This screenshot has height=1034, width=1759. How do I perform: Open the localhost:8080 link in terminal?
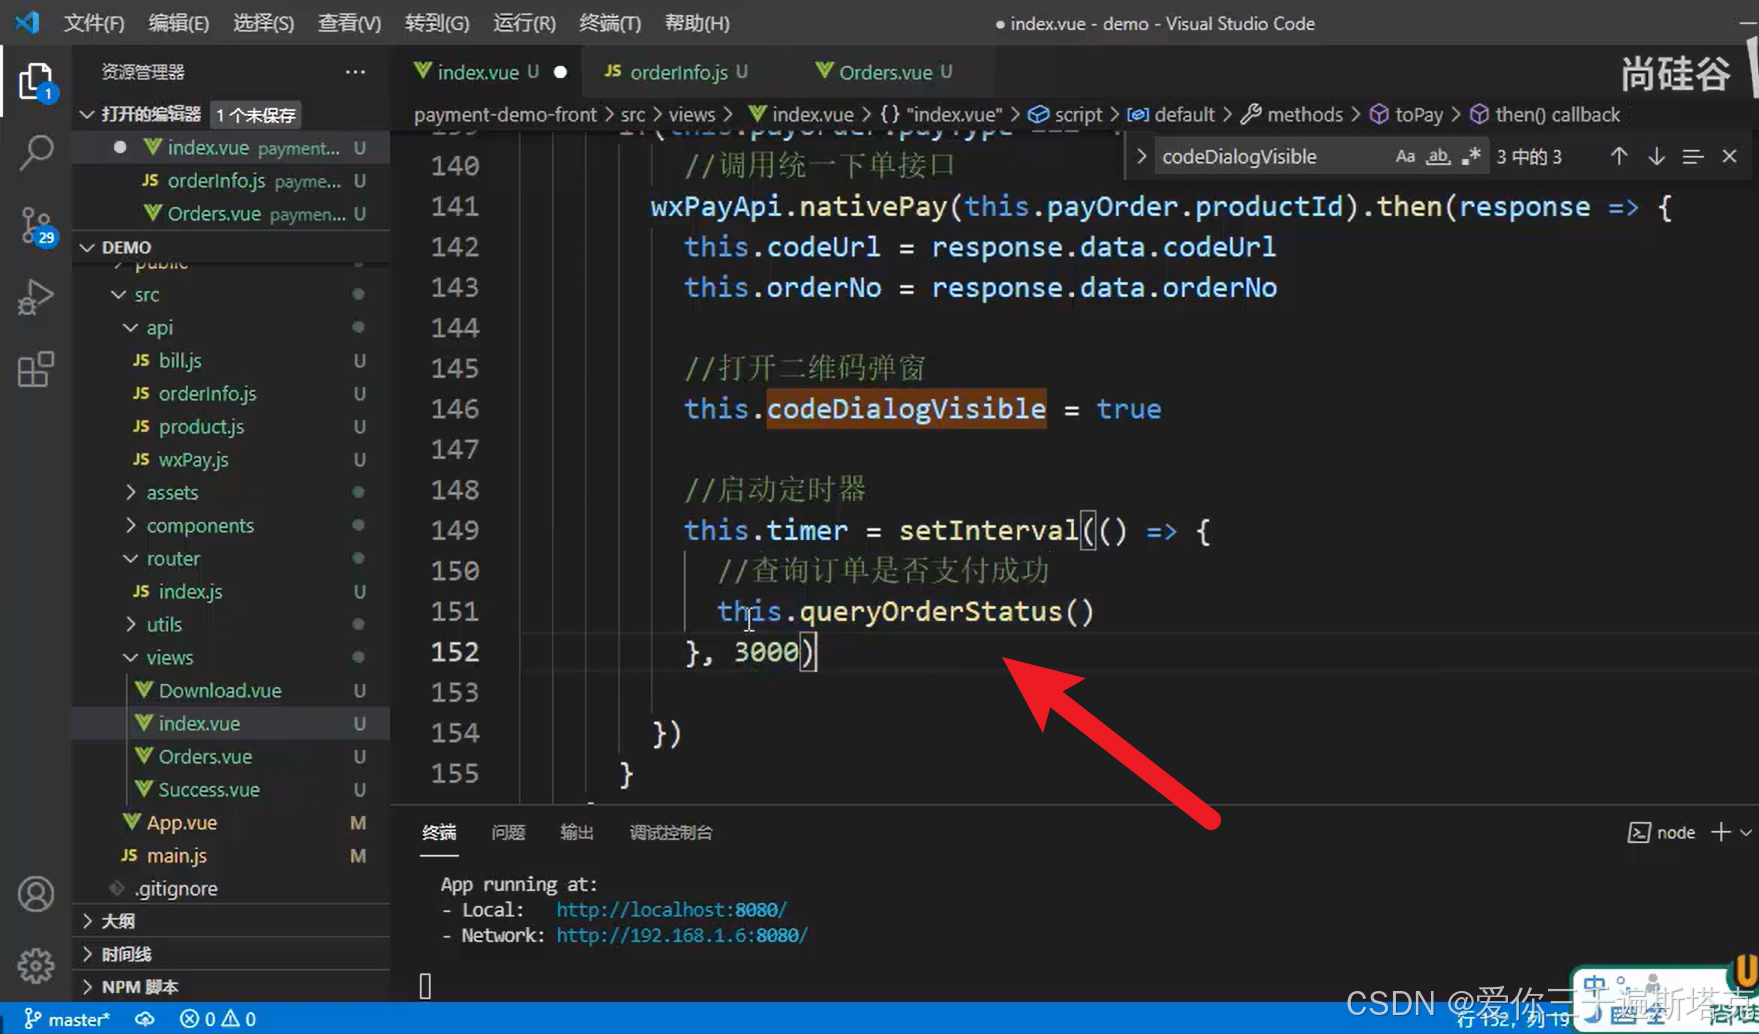point(671,910)
